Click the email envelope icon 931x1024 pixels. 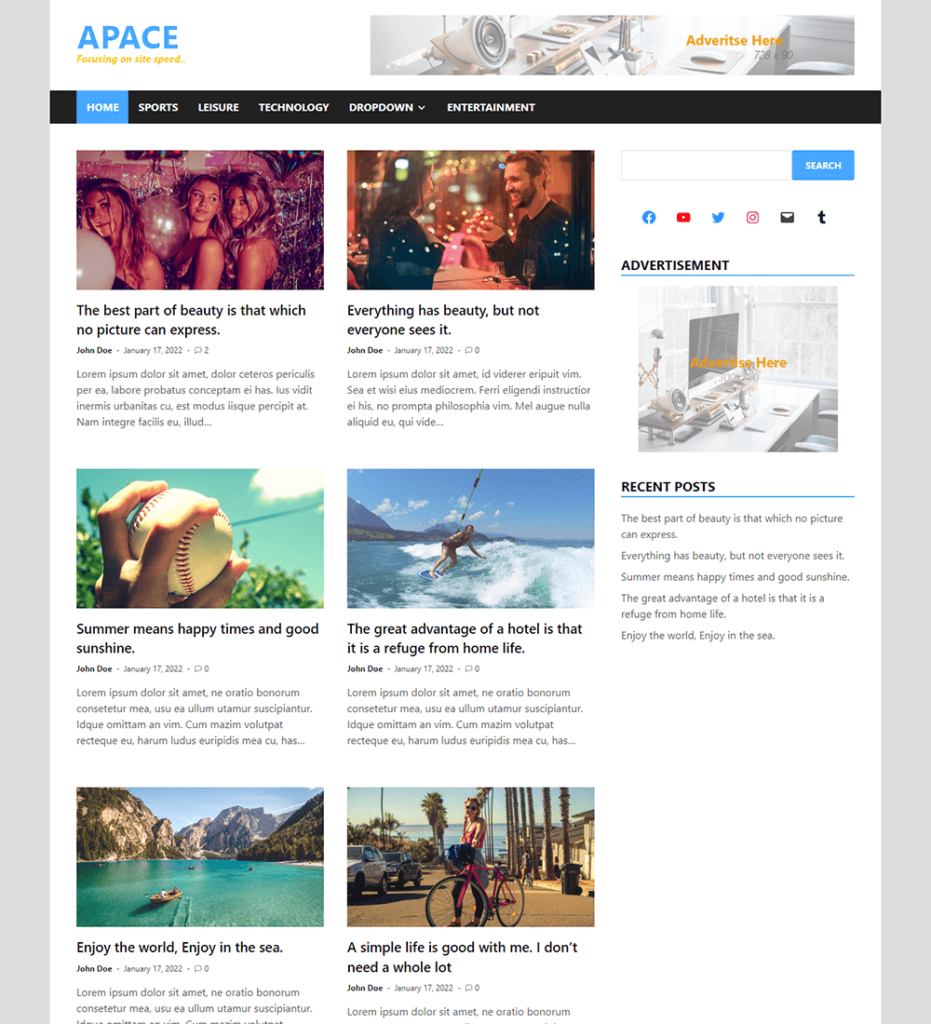tap(787, 217)
